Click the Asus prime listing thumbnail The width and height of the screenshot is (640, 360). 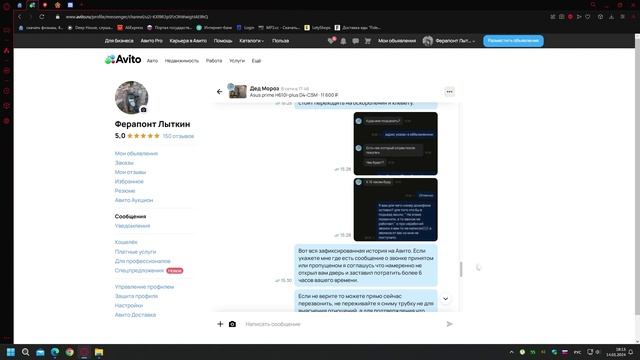(238, 91)
